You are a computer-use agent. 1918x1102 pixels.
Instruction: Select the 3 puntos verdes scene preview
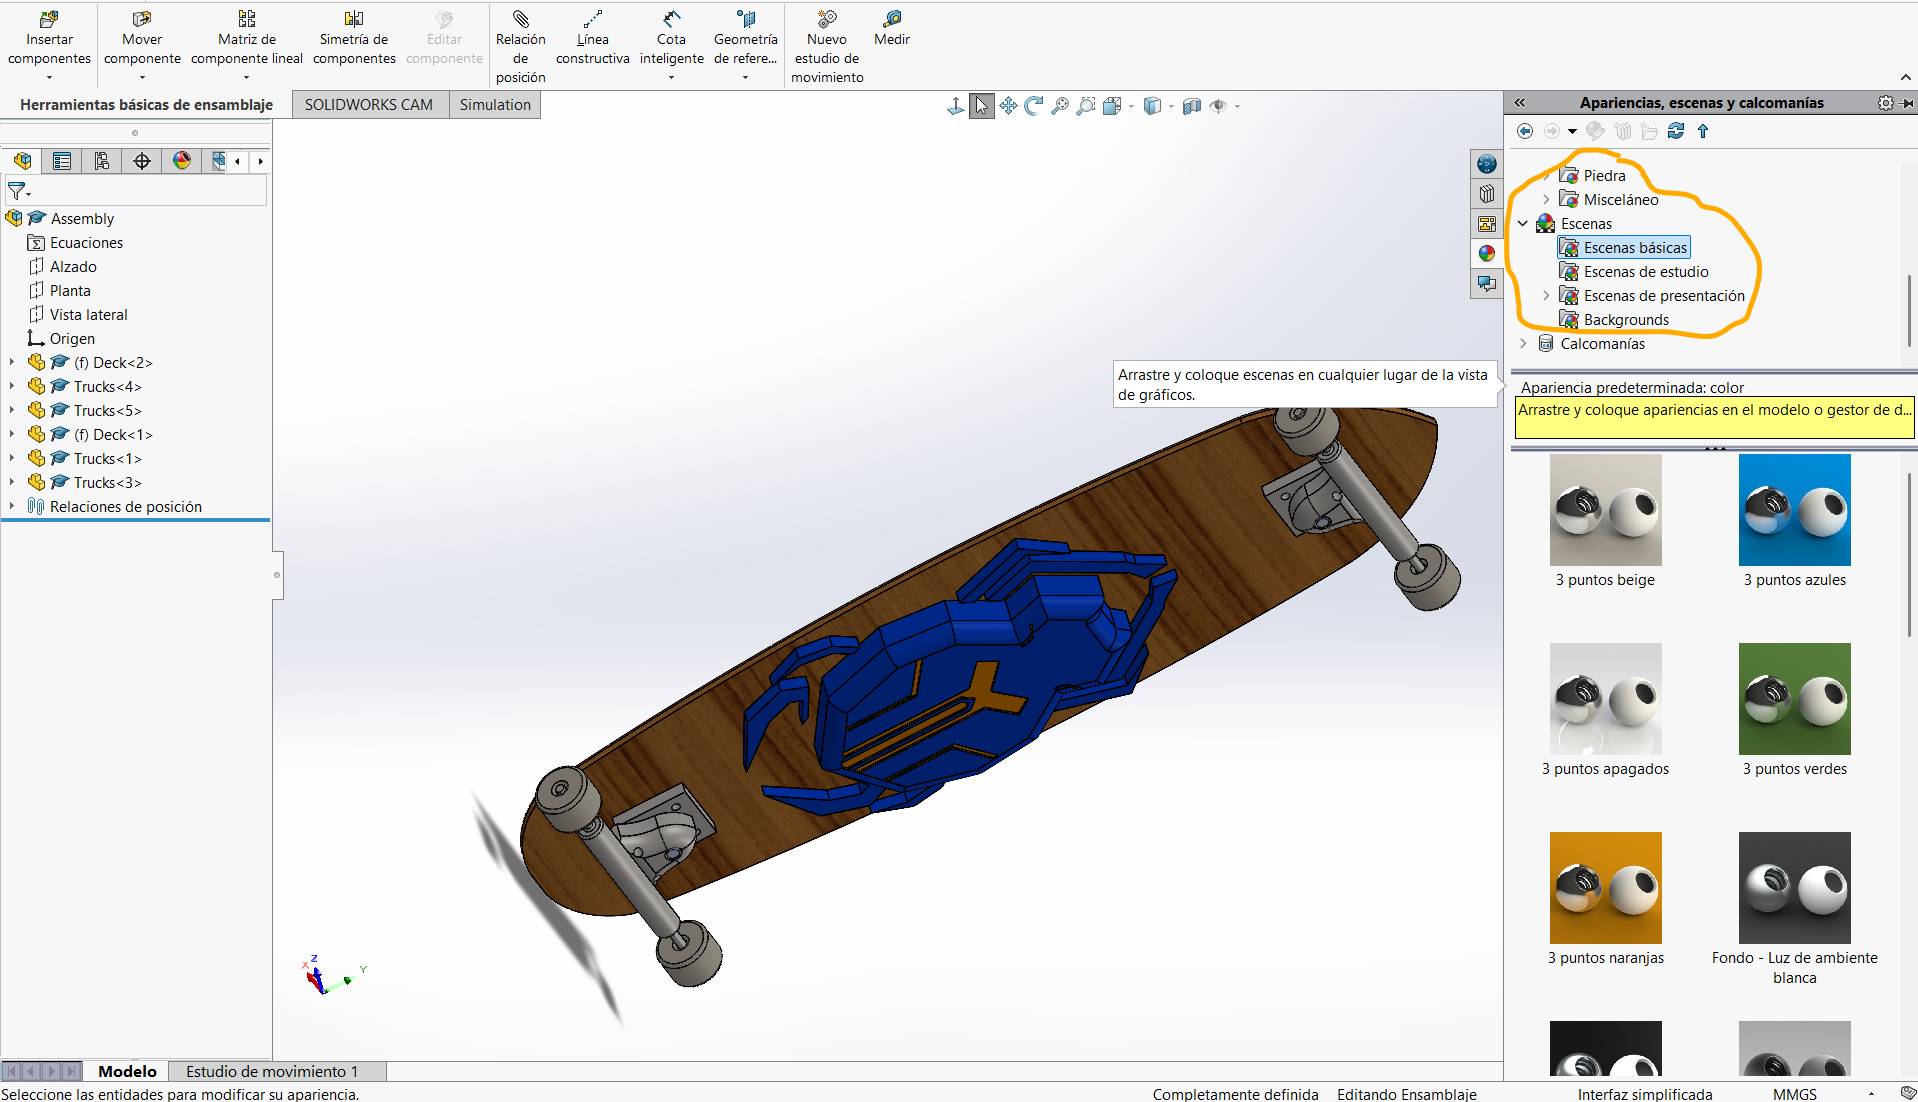point(1794,698)
